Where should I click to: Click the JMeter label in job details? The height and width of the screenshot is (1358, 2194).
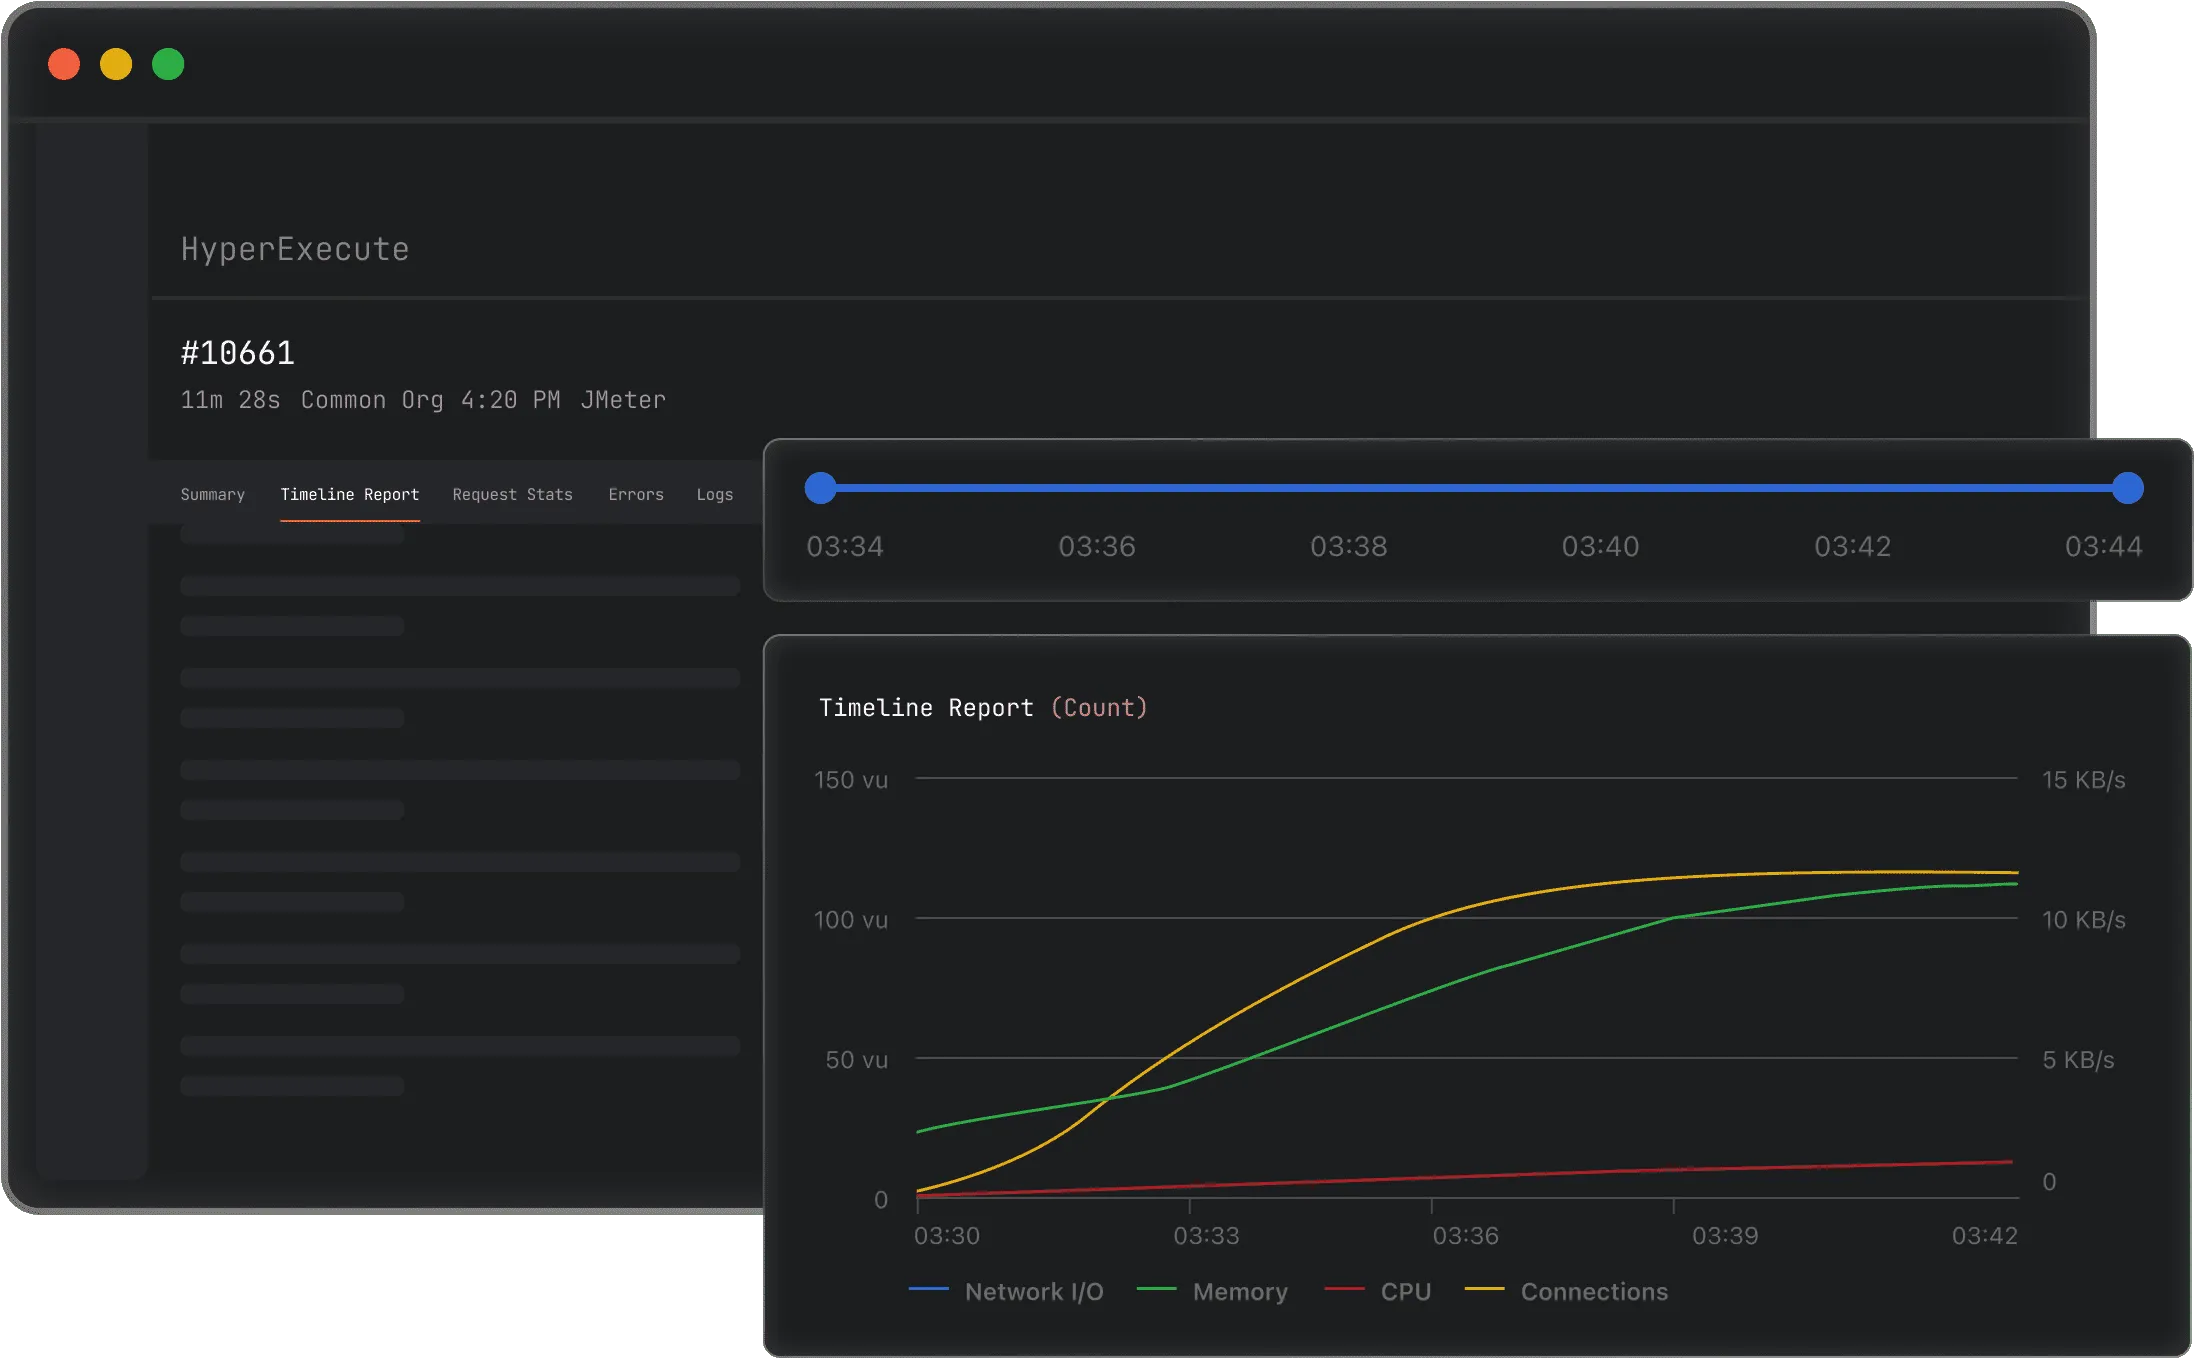tap(623, 400)
